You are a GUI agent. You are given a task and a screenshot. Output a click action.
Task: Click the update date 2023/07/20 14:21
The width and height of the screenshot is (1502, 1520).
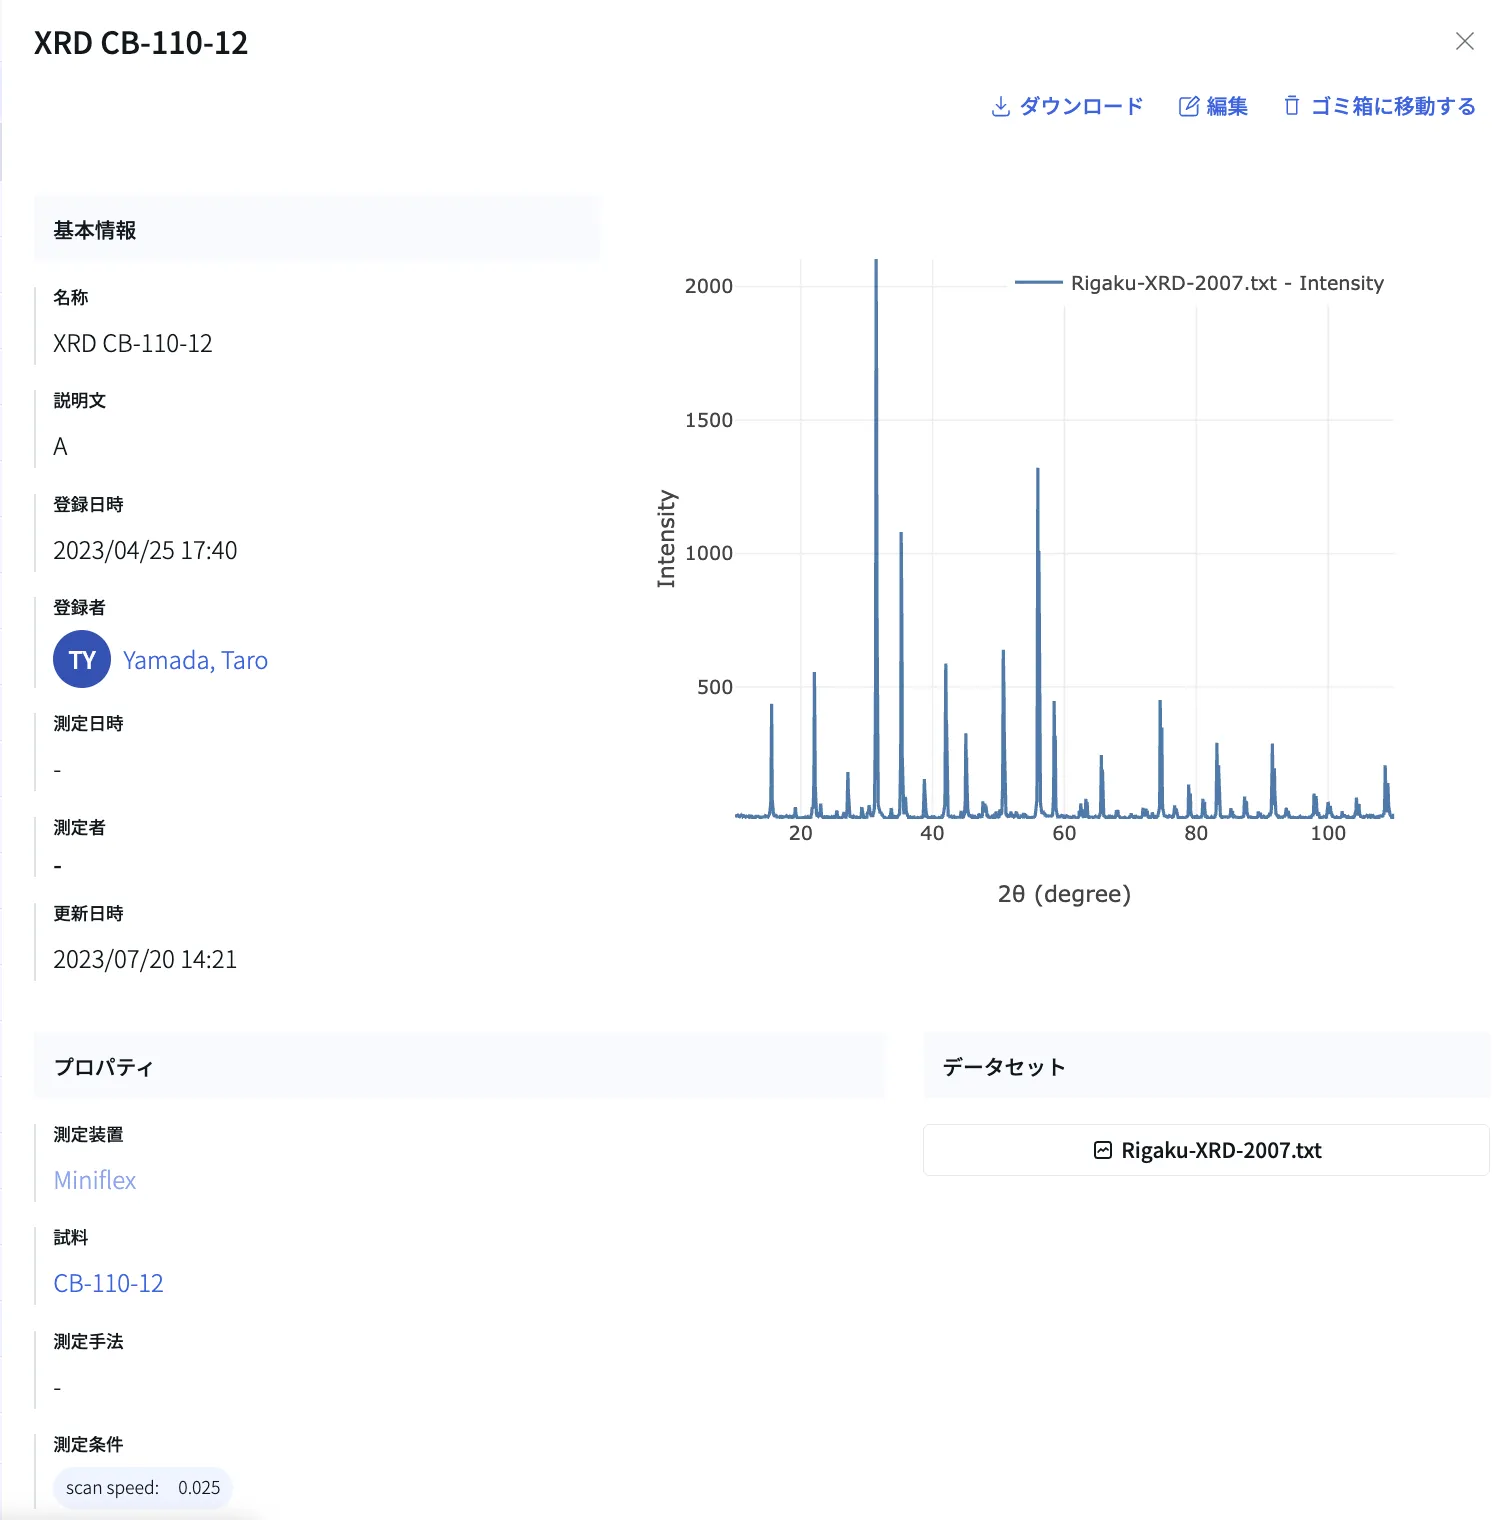(145, 959)
